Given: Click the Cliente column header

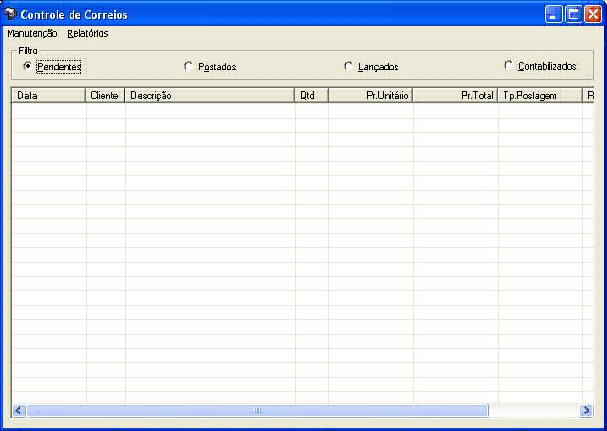Looking at the screenshot, I should pos(105,95).
